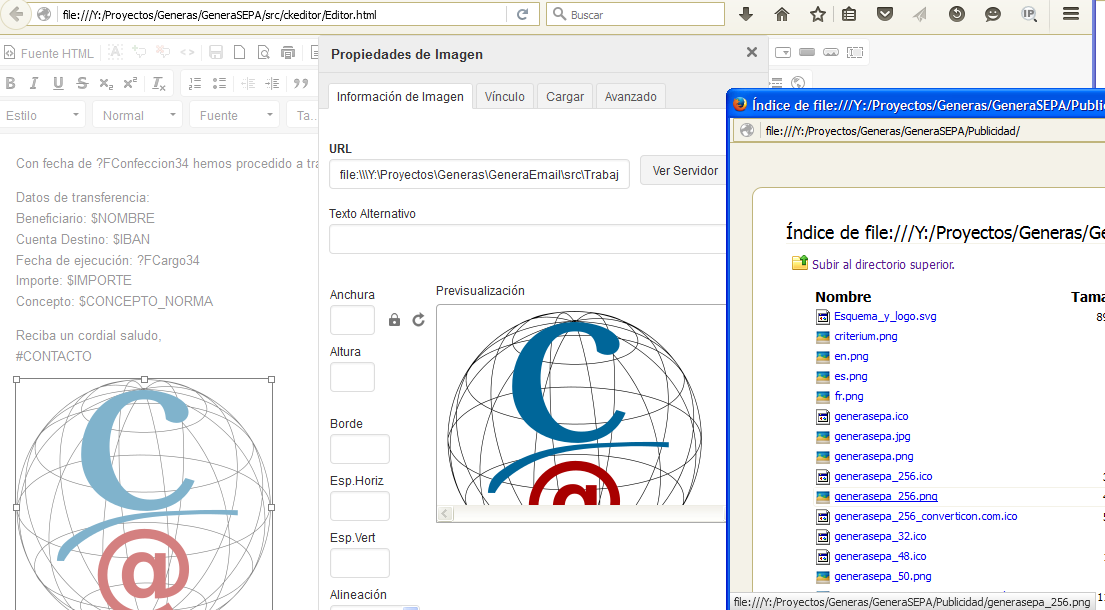Click Subir al directorio superior link

pos(883,264)
